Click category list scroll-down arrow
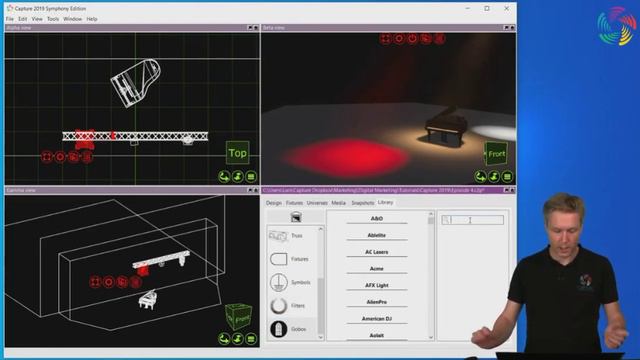Viewport: 640px width, 360px height. (x=320, y=337)
